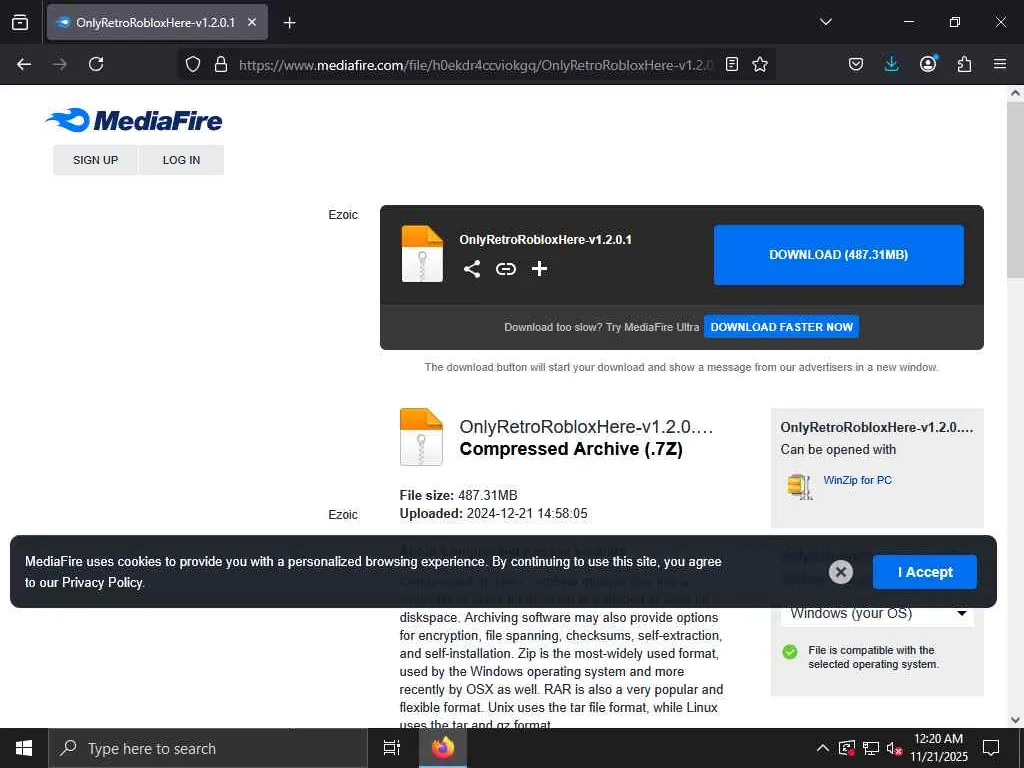The width and height of the screenshot is (1024, 768).
Task: Show hidden system tray icons
Action: (x=823, y=748)
